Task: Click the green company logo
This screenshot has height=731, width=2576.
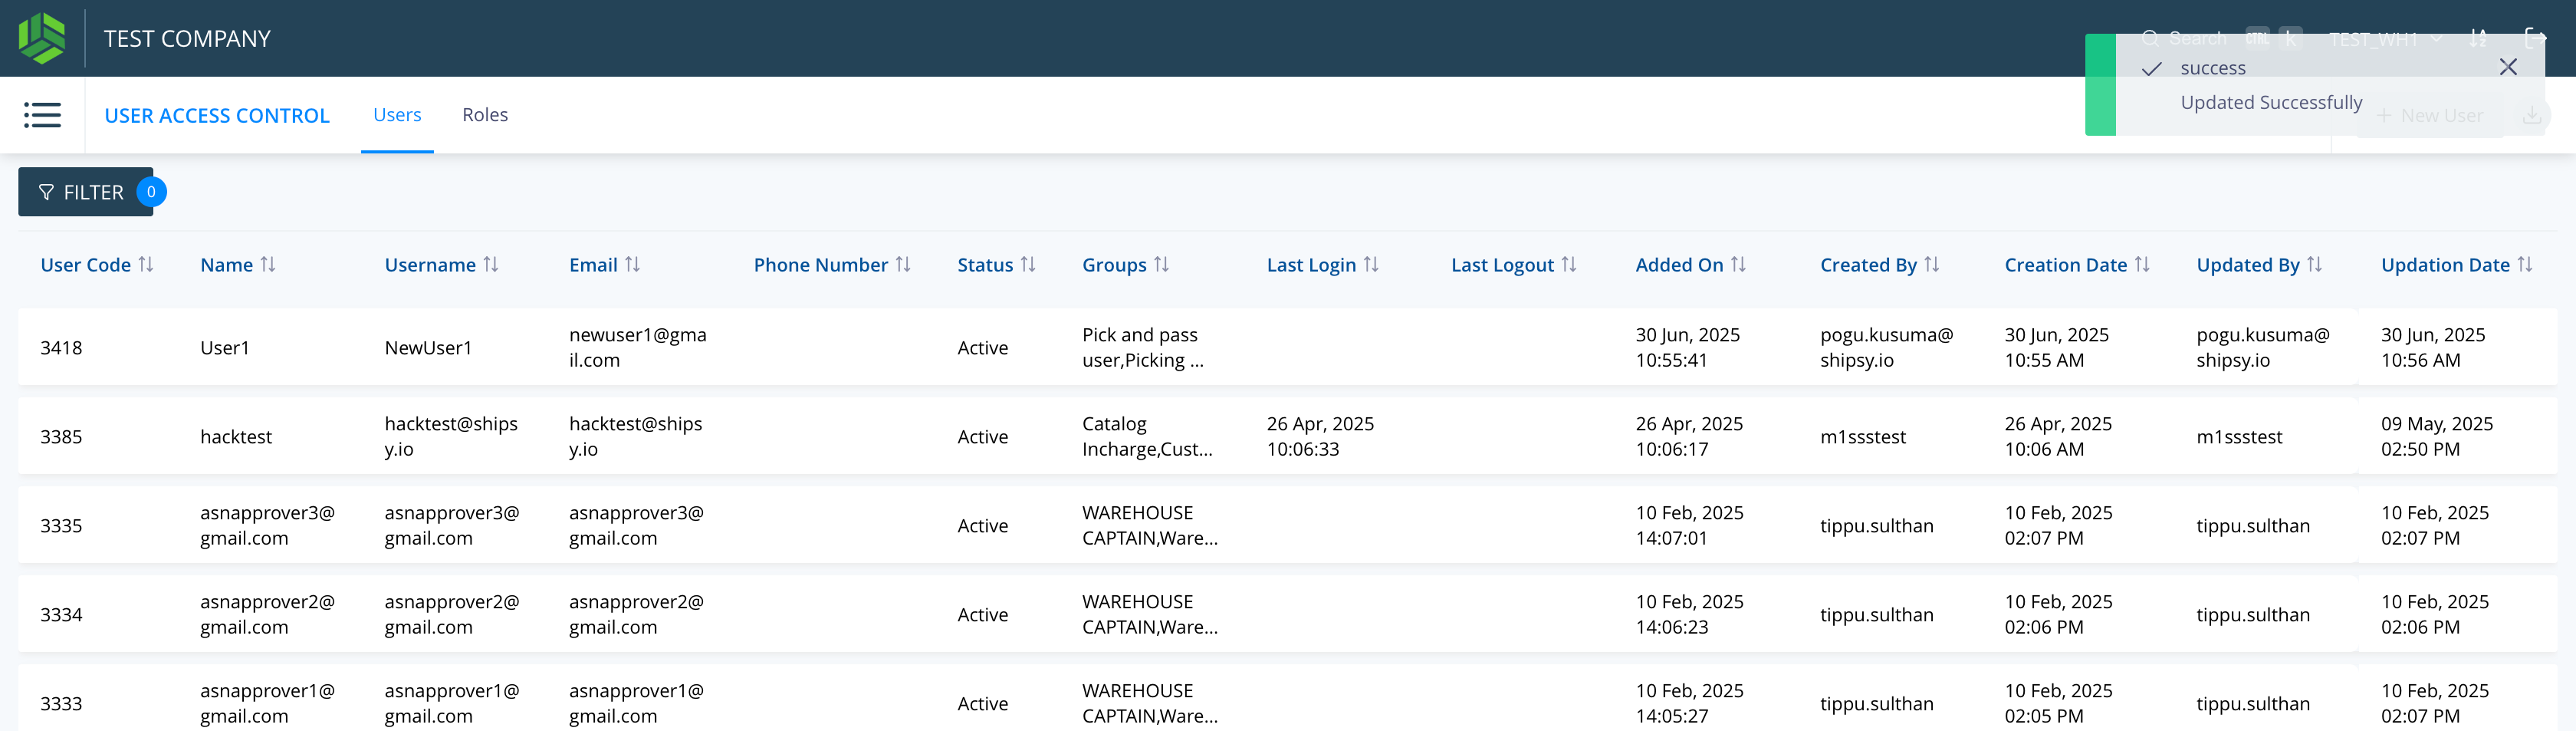Action: tap(42, 38)
